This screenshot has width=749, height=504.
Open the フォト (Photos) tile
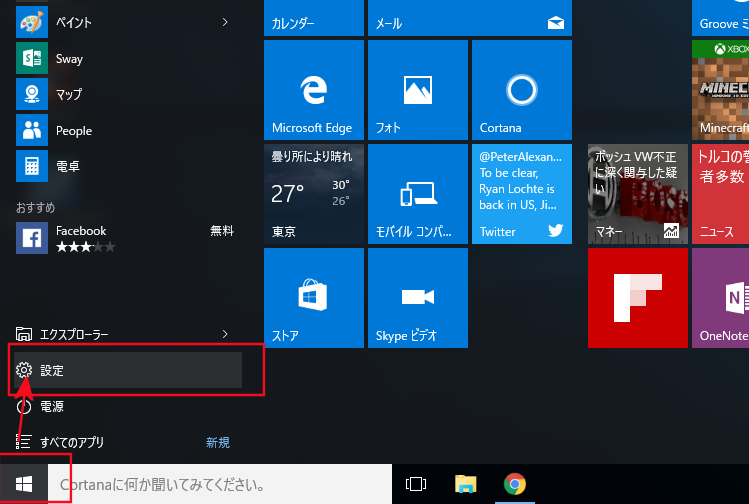[x=418, y=90]
